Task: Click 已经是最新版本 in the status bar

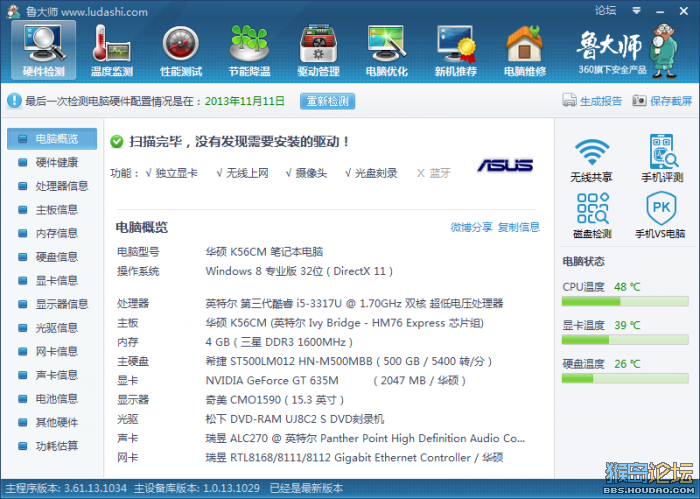Action: (x=306, y=488)
